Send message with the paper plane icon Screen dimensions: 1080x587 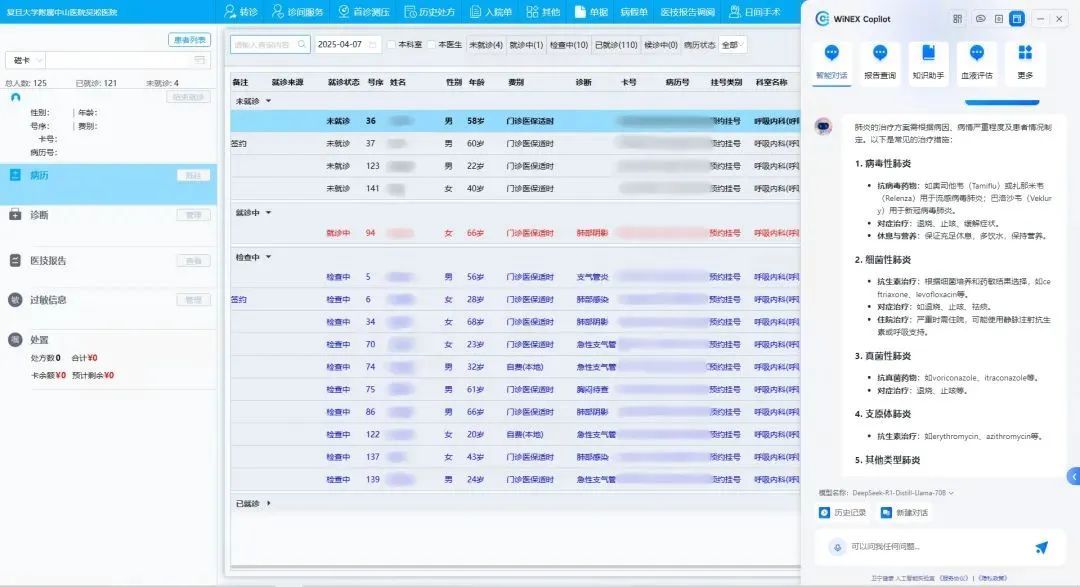[1041, 547]
